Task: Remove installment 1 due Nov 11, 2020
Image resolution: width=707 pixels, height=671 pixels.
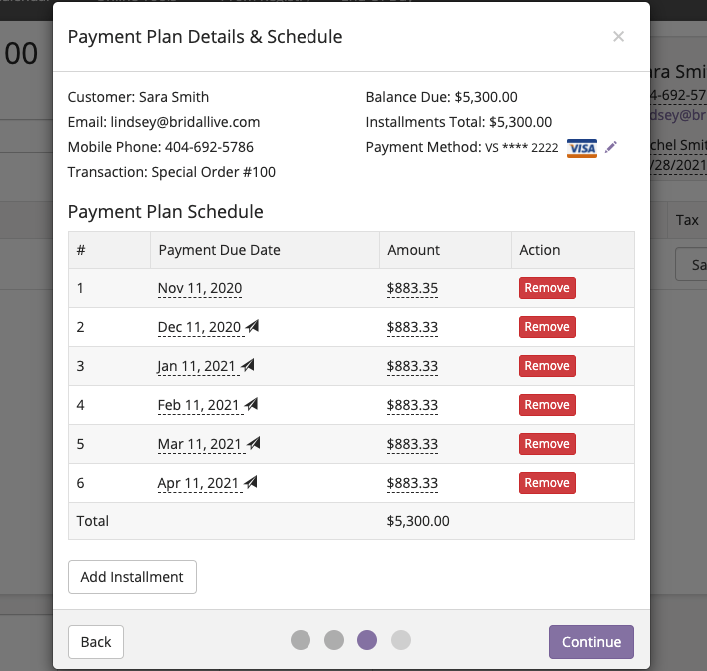Action: [x=547, y=288]
